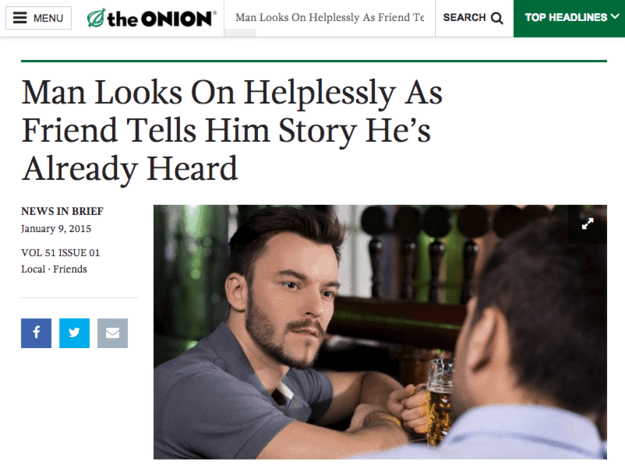Click the SEARCH label in header
Screen dimensions: 625x475
[464, 18]
